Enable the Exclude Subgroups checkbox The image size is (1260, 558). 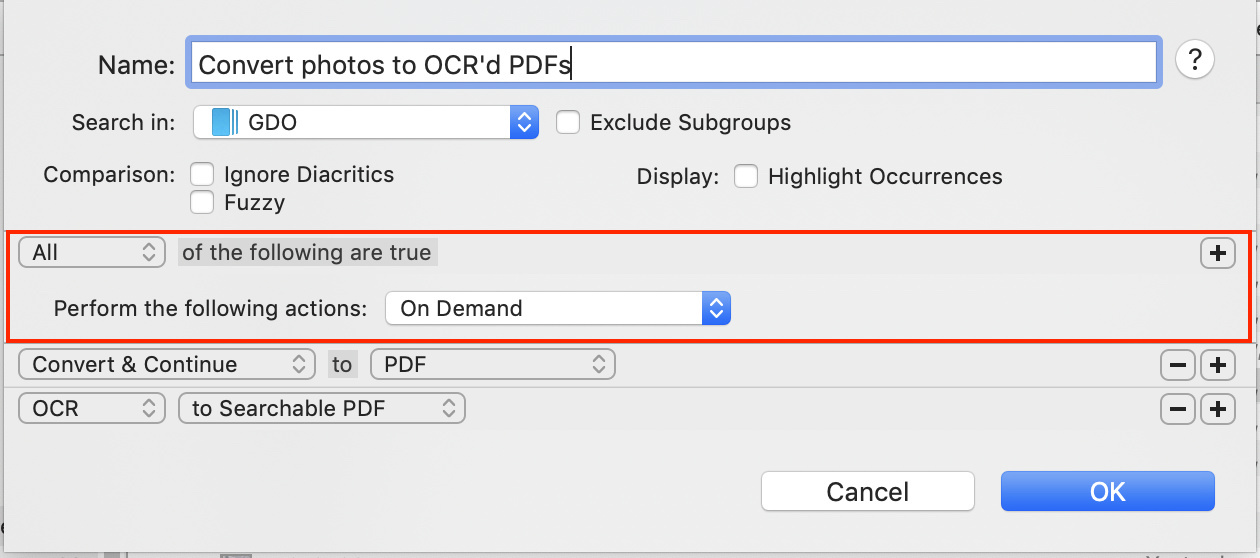pos(568,123)
